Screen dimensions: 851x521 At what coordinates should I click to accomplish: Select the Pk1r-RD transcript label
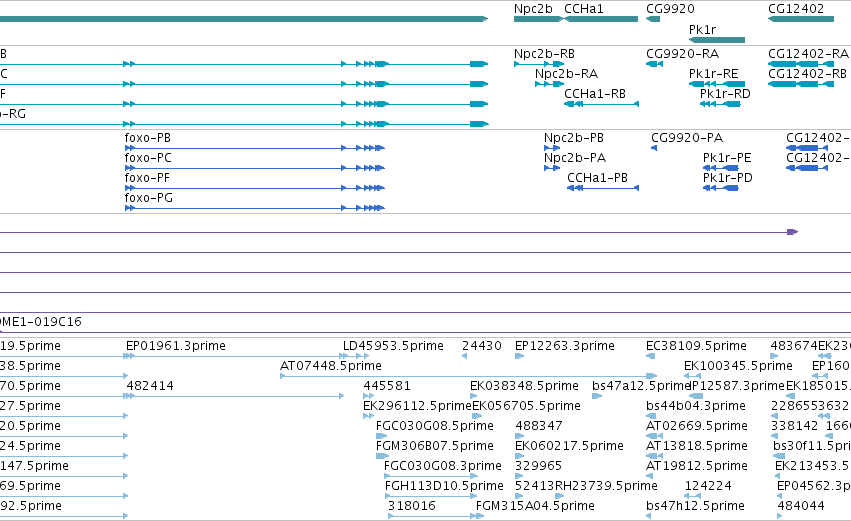[725, 94]
